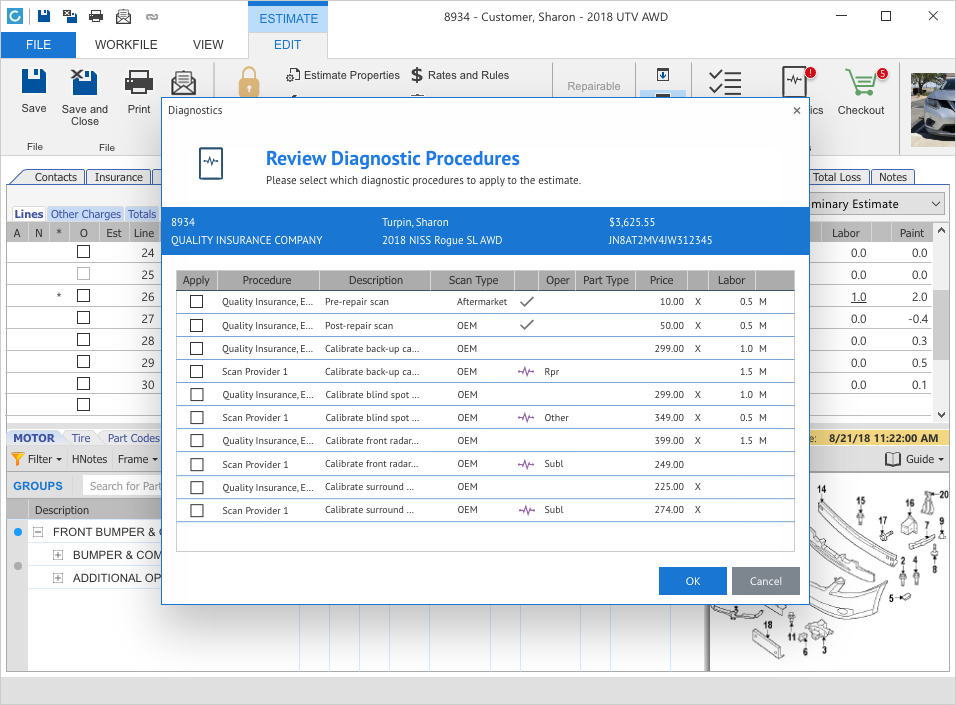
Task: Click the Rates and Rules dollar icon
Action: (417, 75)
